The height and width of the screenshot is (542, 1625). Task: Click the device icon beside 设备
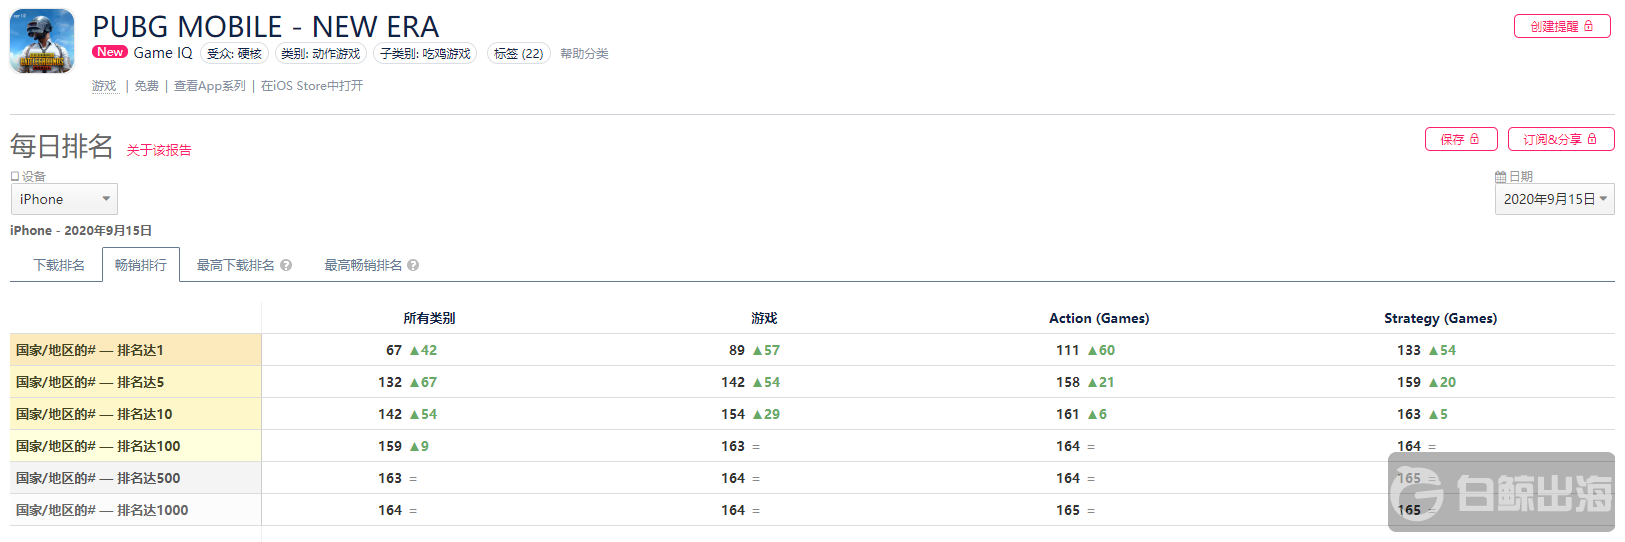[x=15, y=177]
